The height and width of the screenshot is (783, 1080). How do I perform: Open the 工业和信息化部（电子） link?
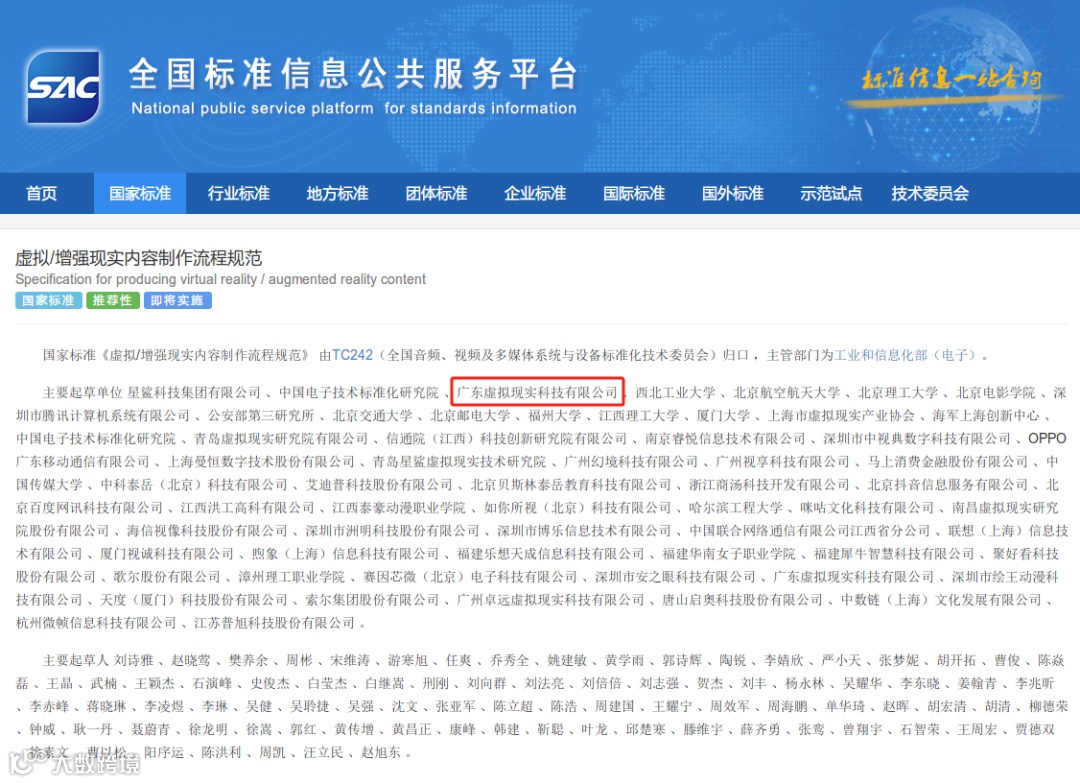tap(905, 355)
